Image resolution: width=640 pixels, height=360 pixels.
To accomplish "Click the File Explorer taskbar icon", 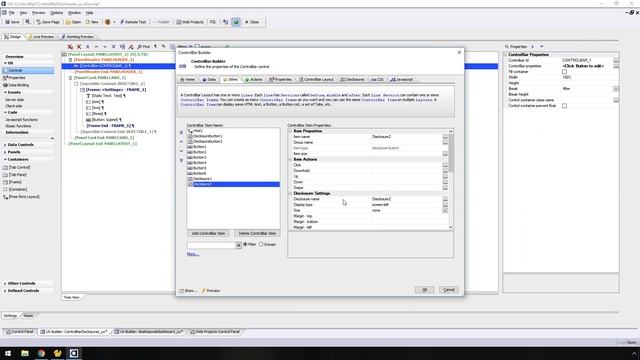I will point(25,353).
